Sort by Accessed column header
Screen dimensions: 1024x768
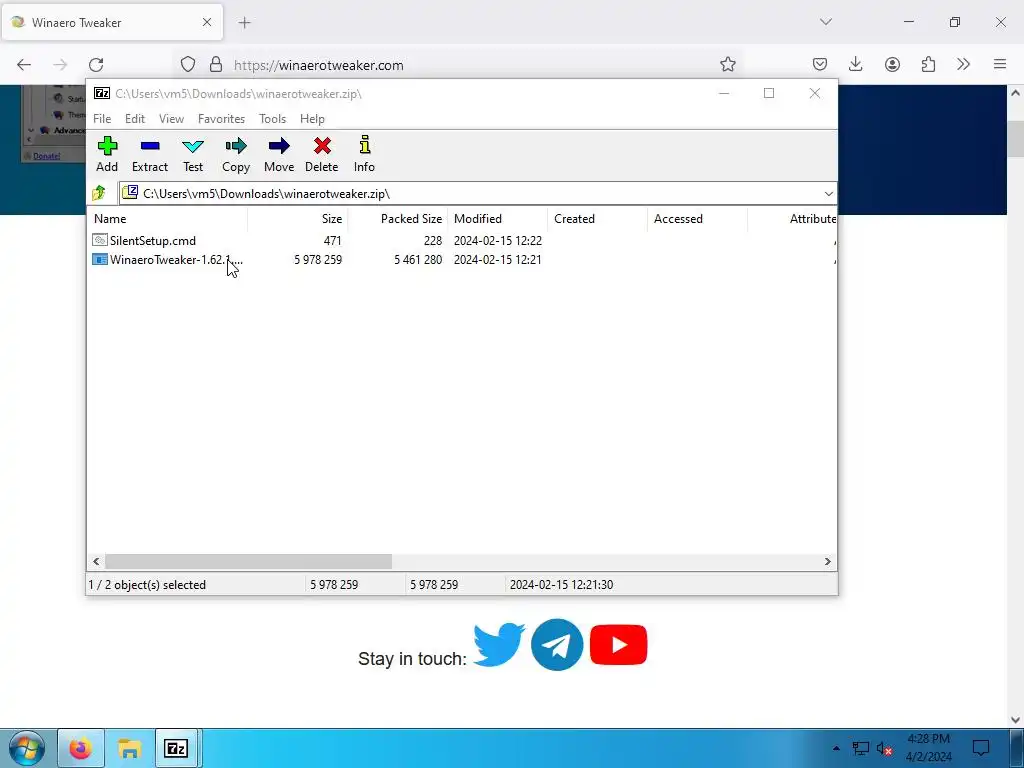tap(697, 219)
